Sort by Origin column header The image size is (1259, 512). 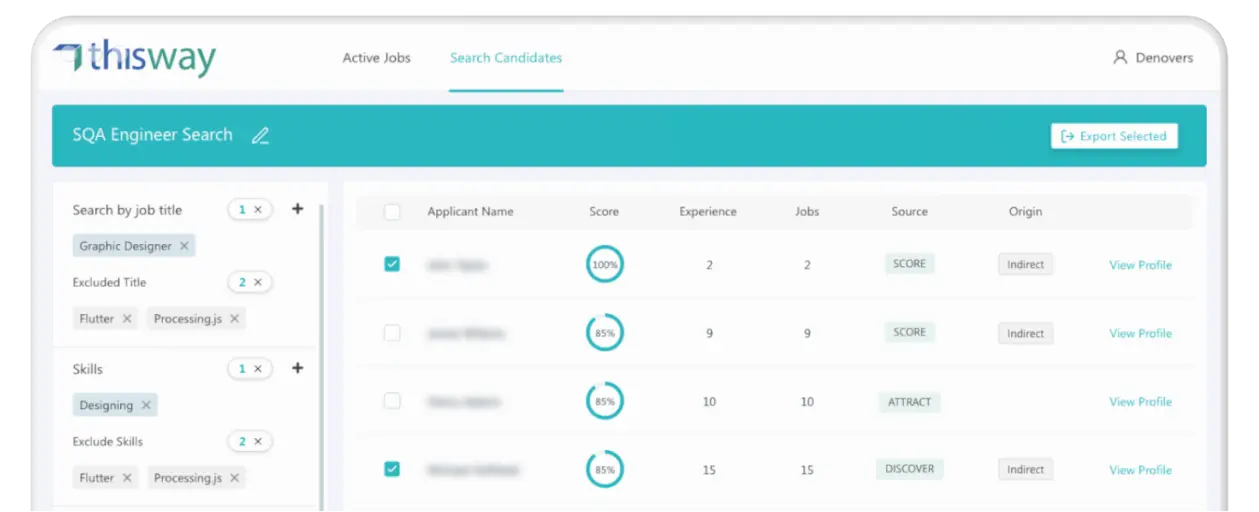(x=1025, y=212)
